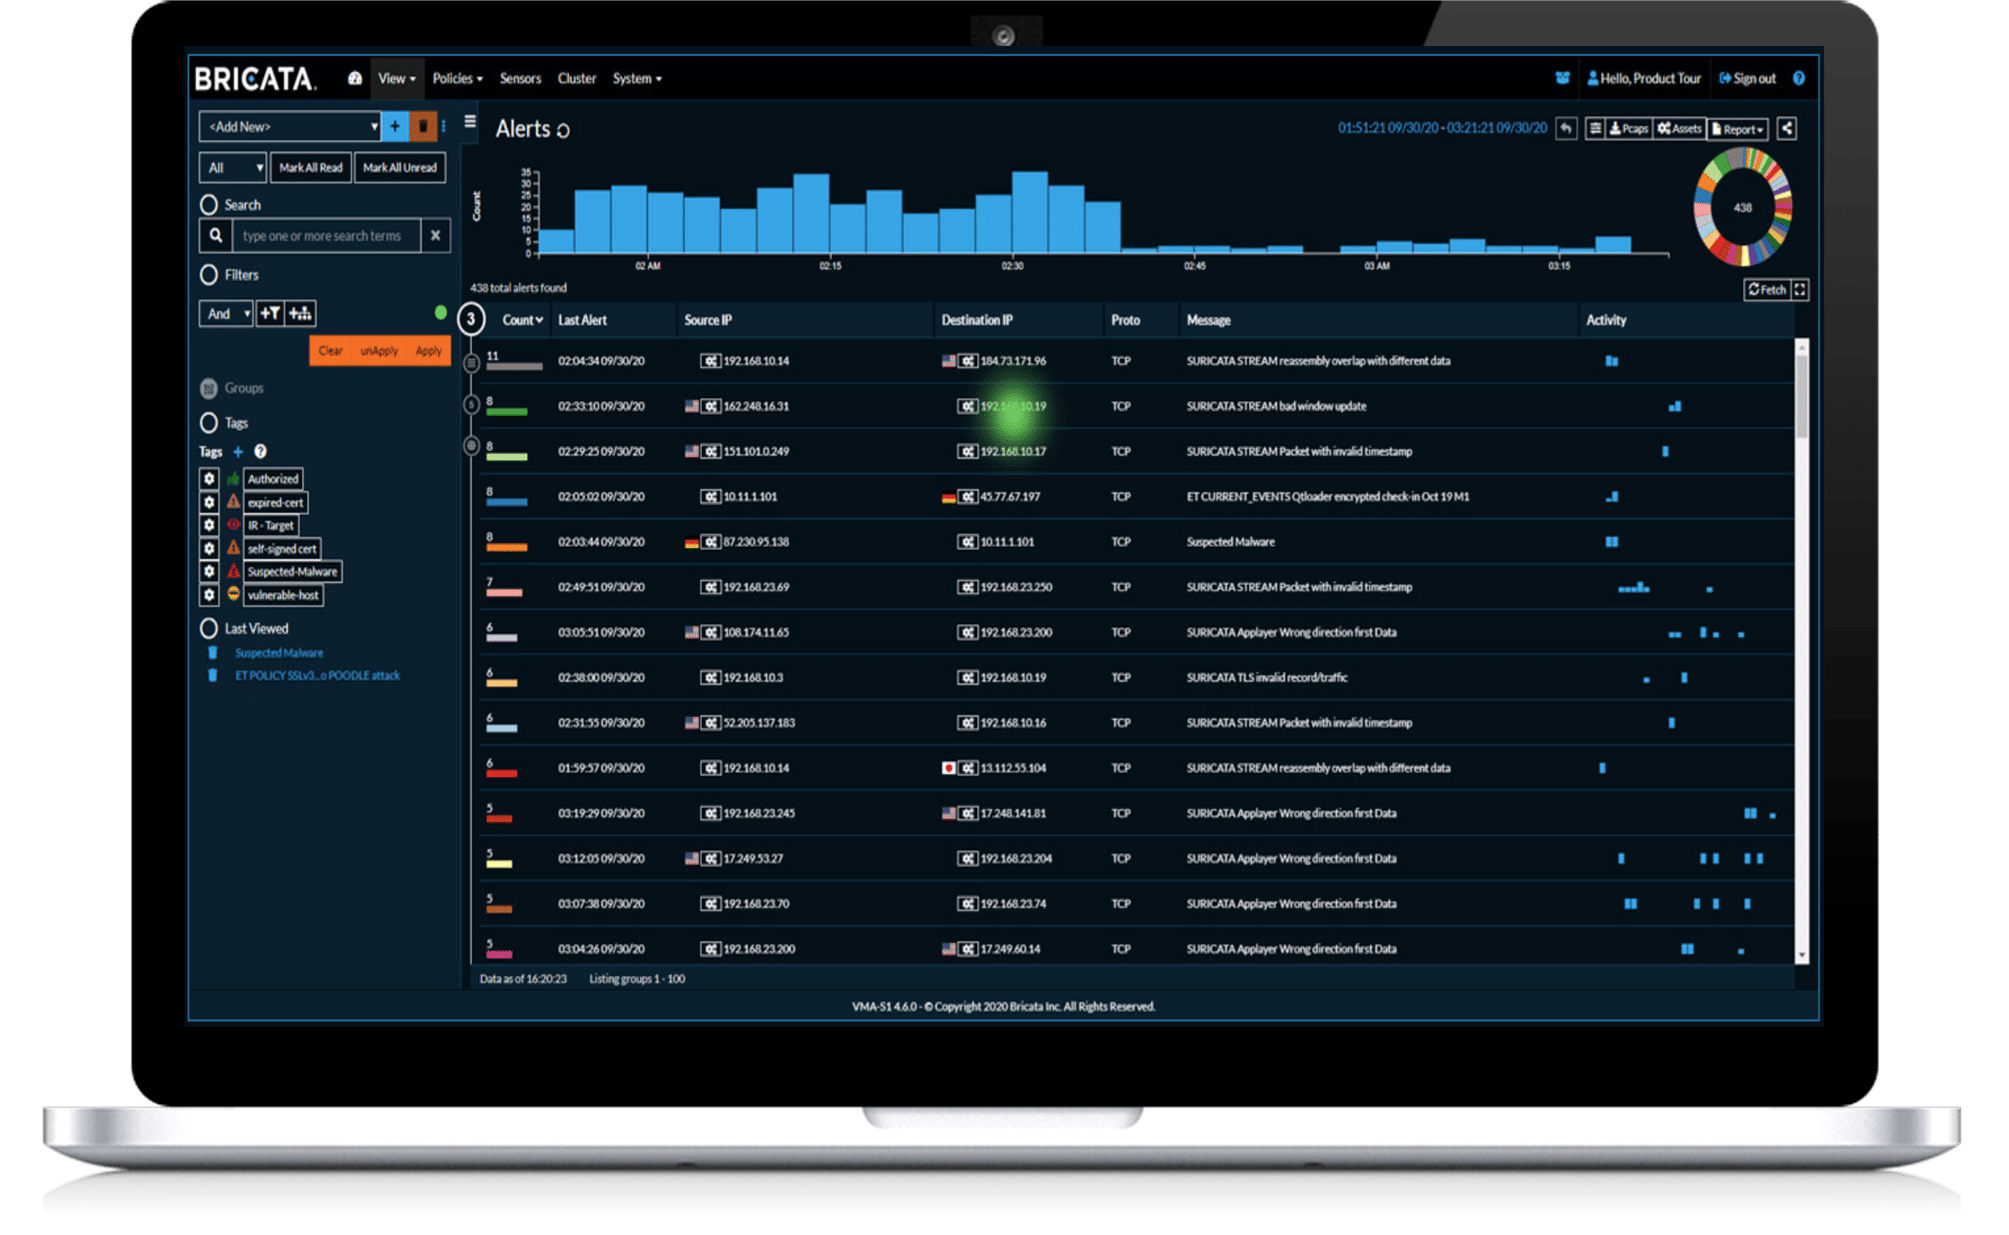Click the magnifier icon in the search bar
Image resolution: width=2009 pixels, height=1235 pixels.
coord(216,235)
